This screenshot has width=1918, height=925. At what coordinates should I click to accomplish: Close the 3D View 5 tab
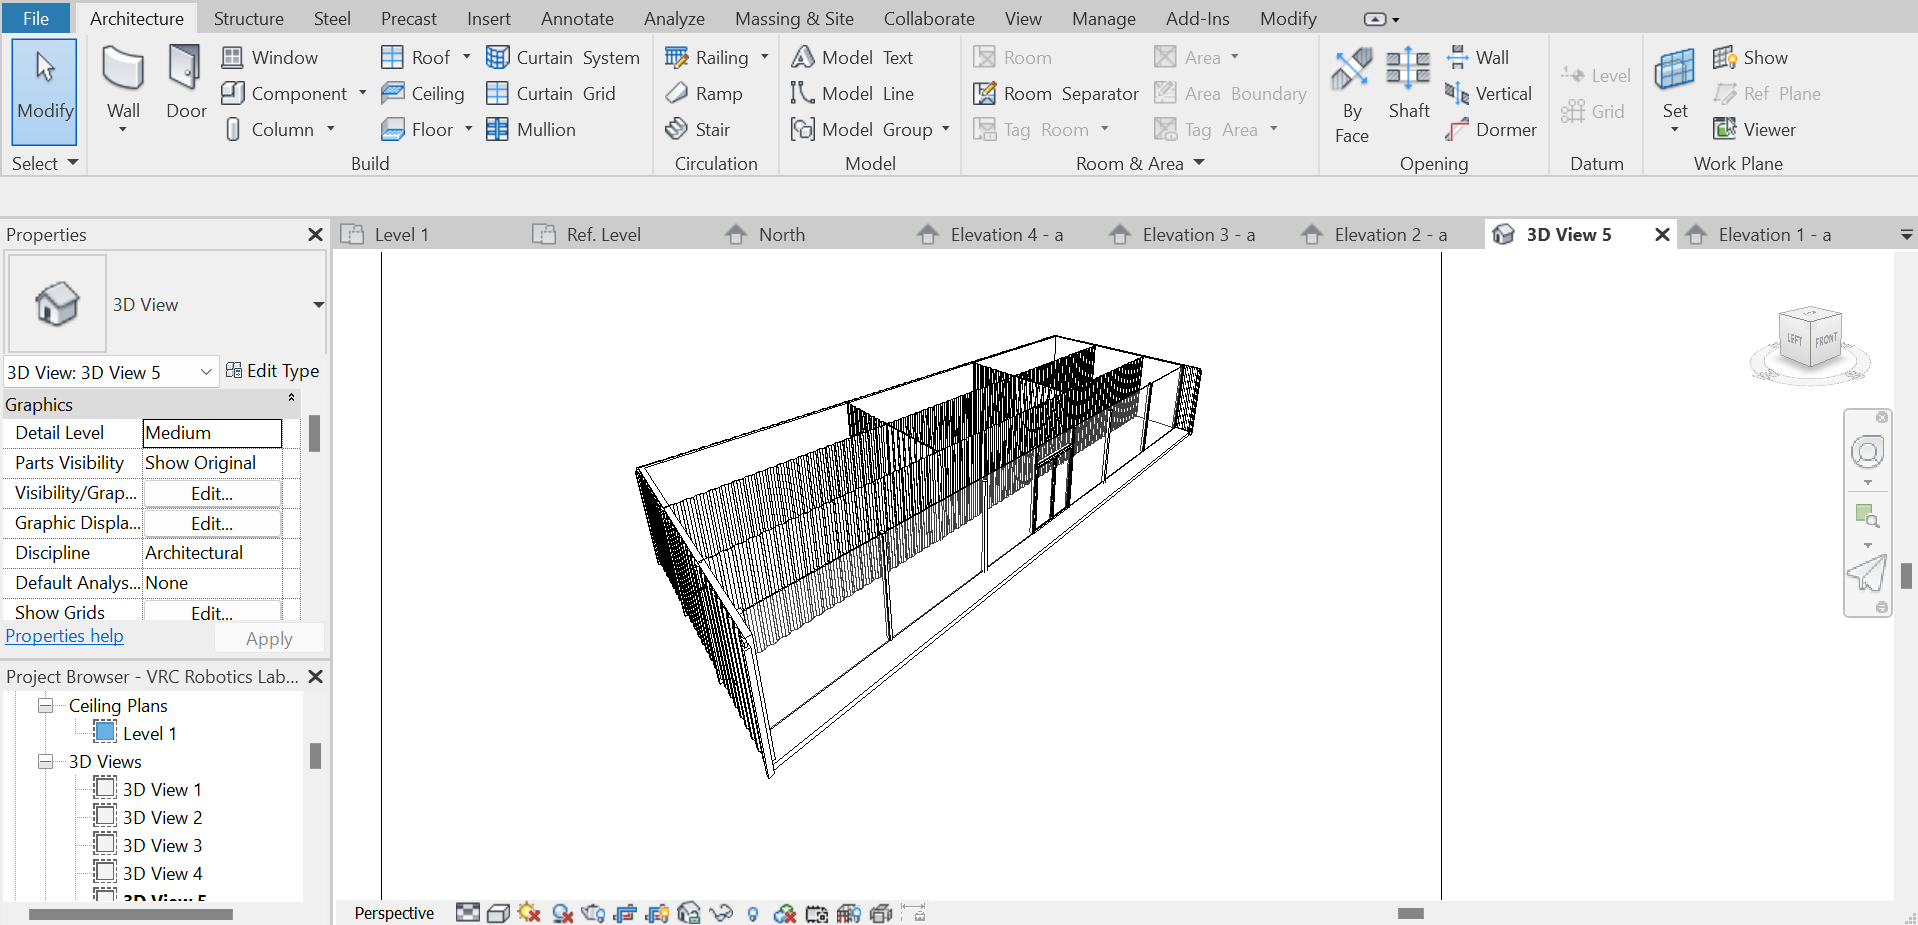[1662, 234]
